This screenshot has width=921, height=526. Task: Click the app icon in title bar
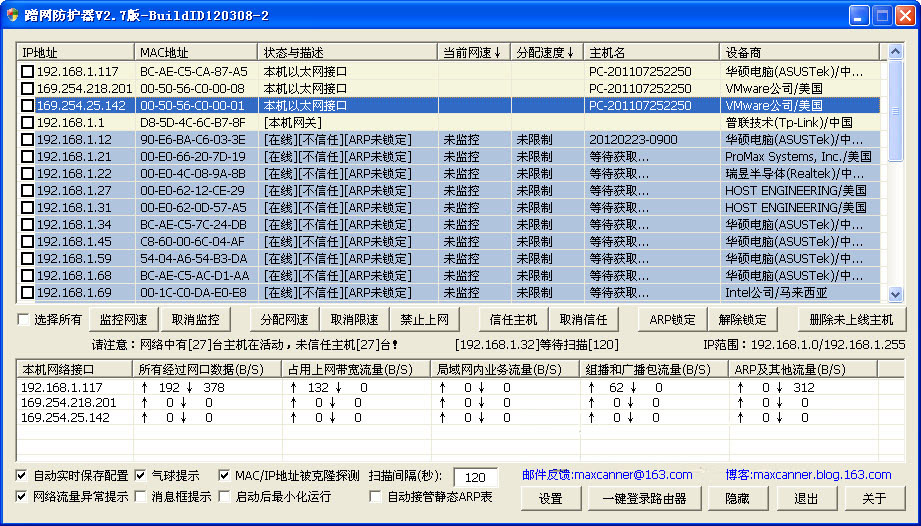[12, 15]
